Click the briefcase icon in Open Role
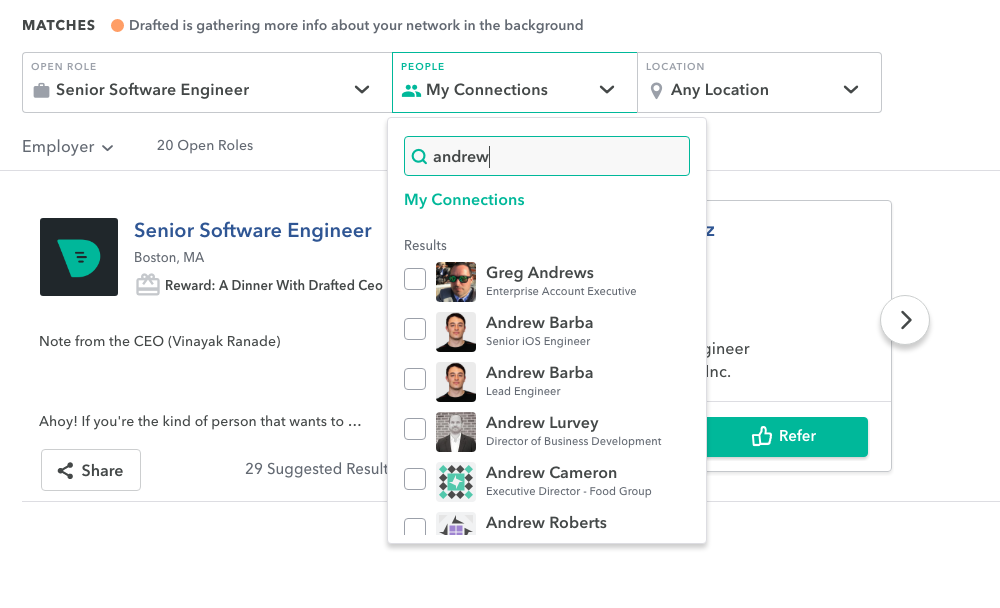 41,90
